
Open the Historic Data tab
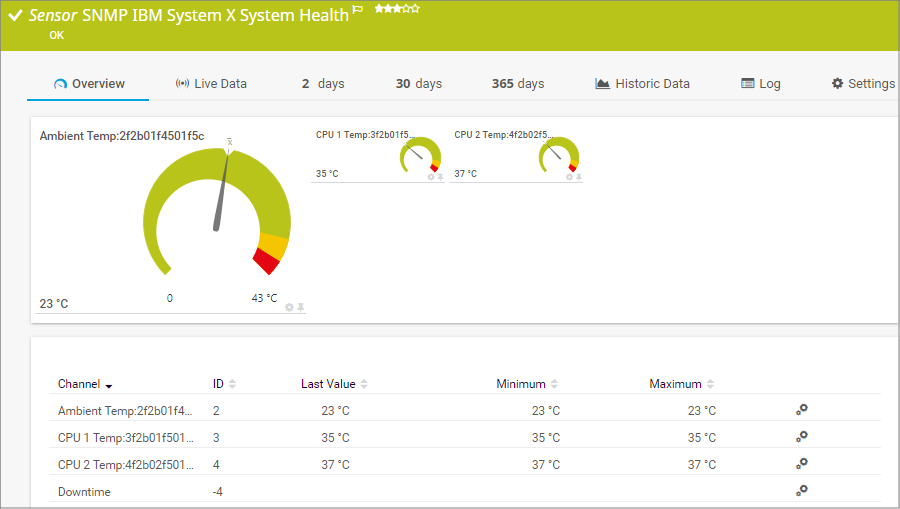coord(642,84)
